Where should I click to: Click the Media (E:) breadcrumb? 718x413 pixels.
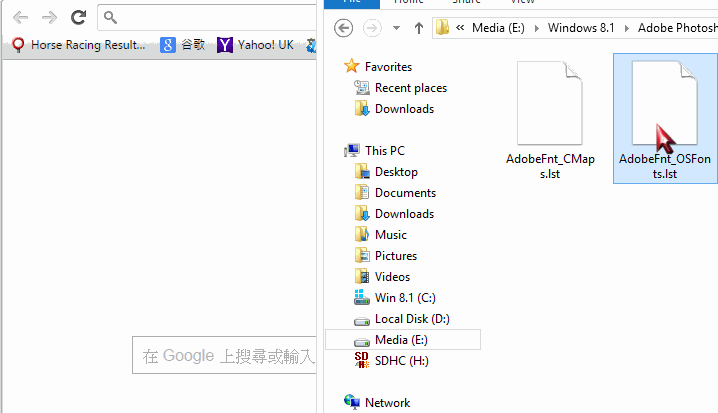tap(498, 28)
